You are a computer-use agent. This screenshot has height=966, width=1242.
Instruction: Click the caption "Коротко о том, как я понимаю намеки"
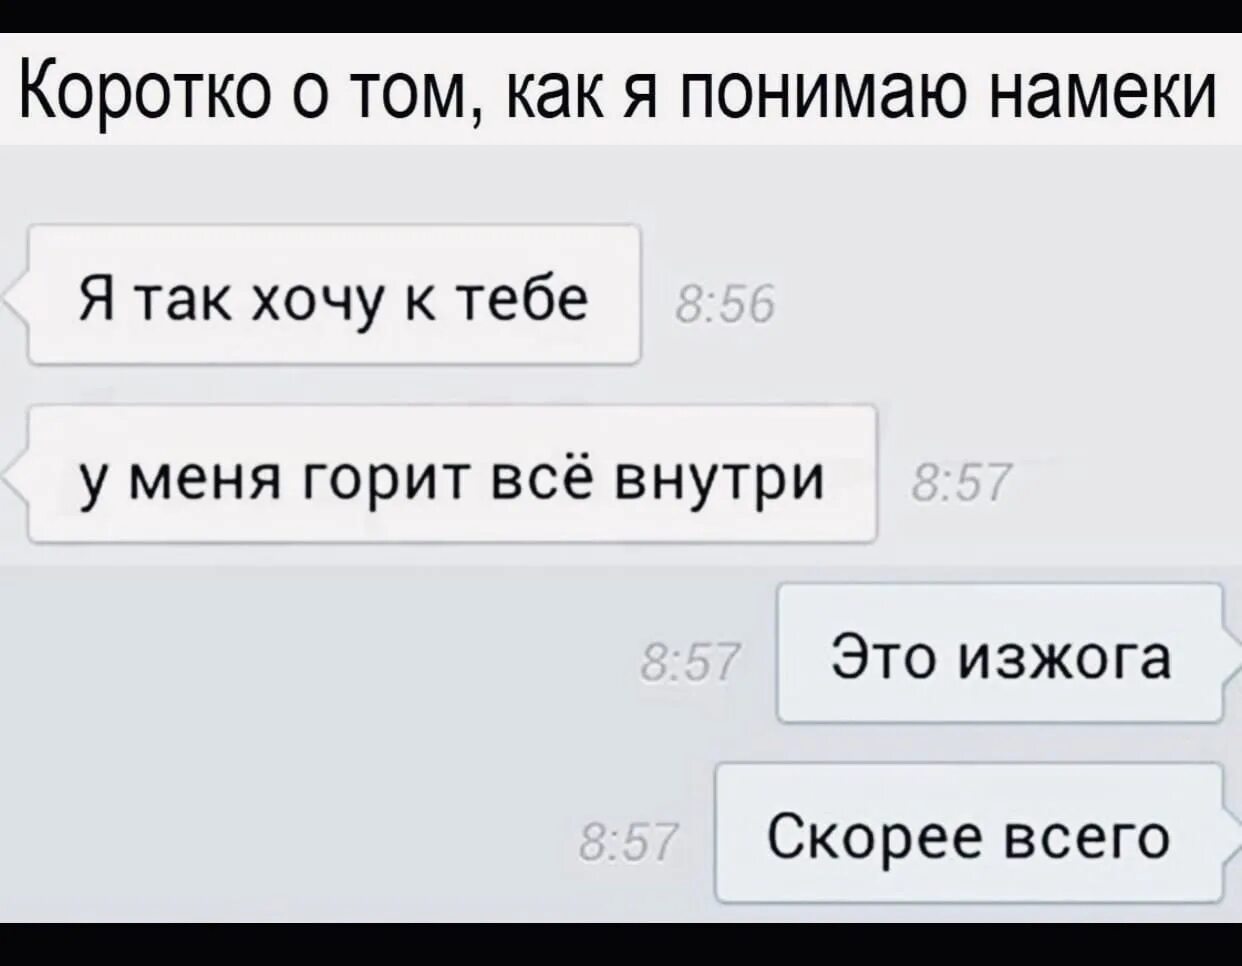pos(617,90)
